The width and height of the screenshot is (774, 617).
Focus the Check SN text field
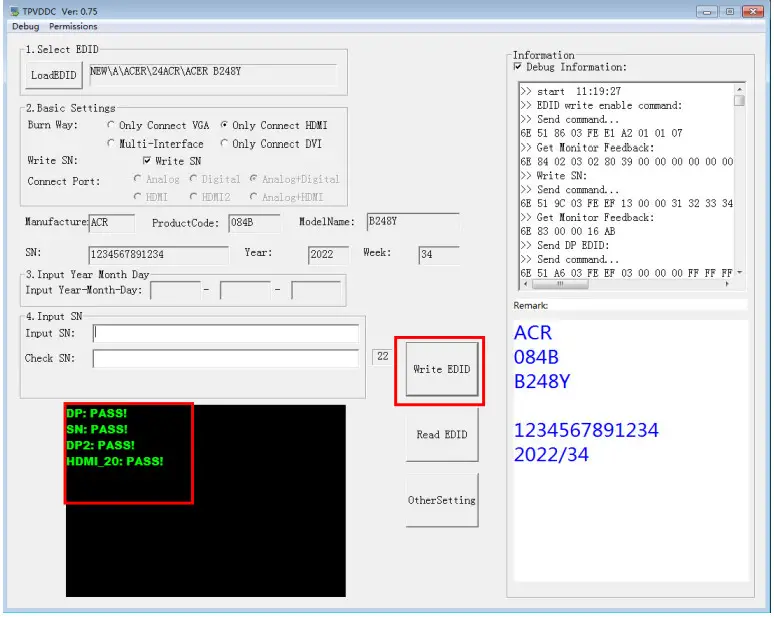coord(226,359)
